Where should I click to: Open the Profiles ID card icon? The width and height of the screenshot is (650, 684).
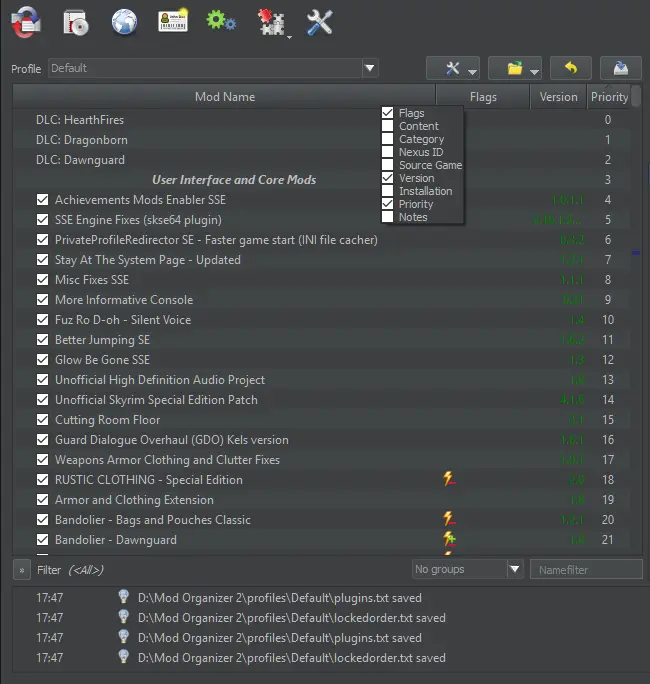point(173,21)
